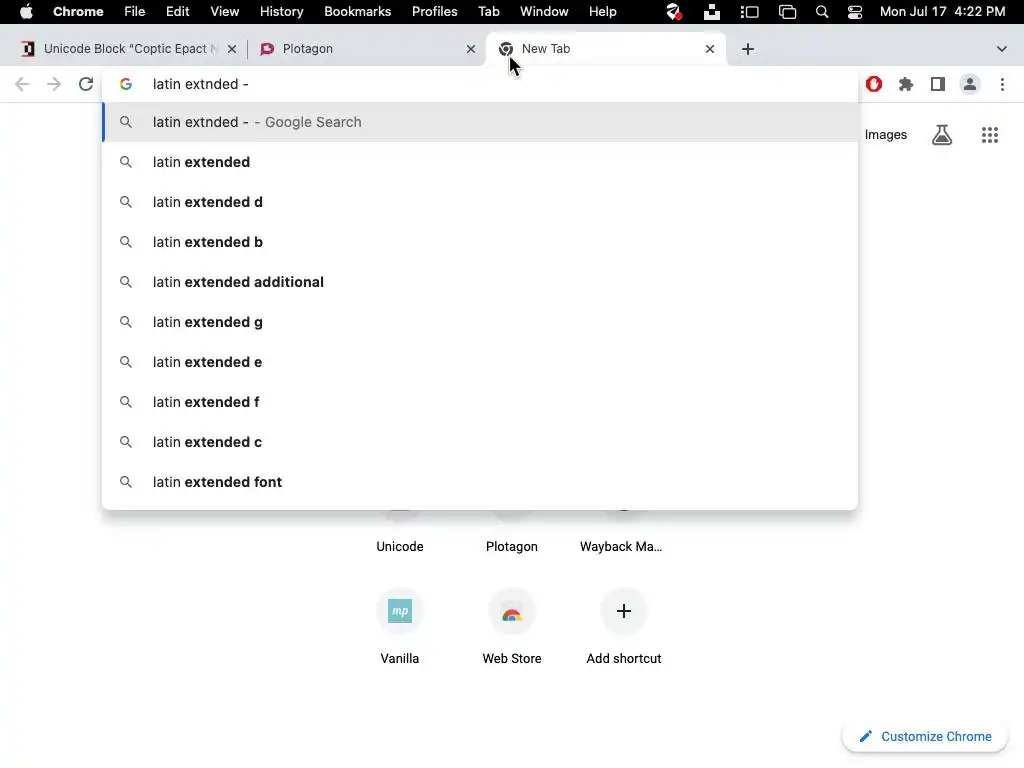This screenshot has height=768, width=1024.
Task: Open macOS Control Center icon
Action: point(855,12)
